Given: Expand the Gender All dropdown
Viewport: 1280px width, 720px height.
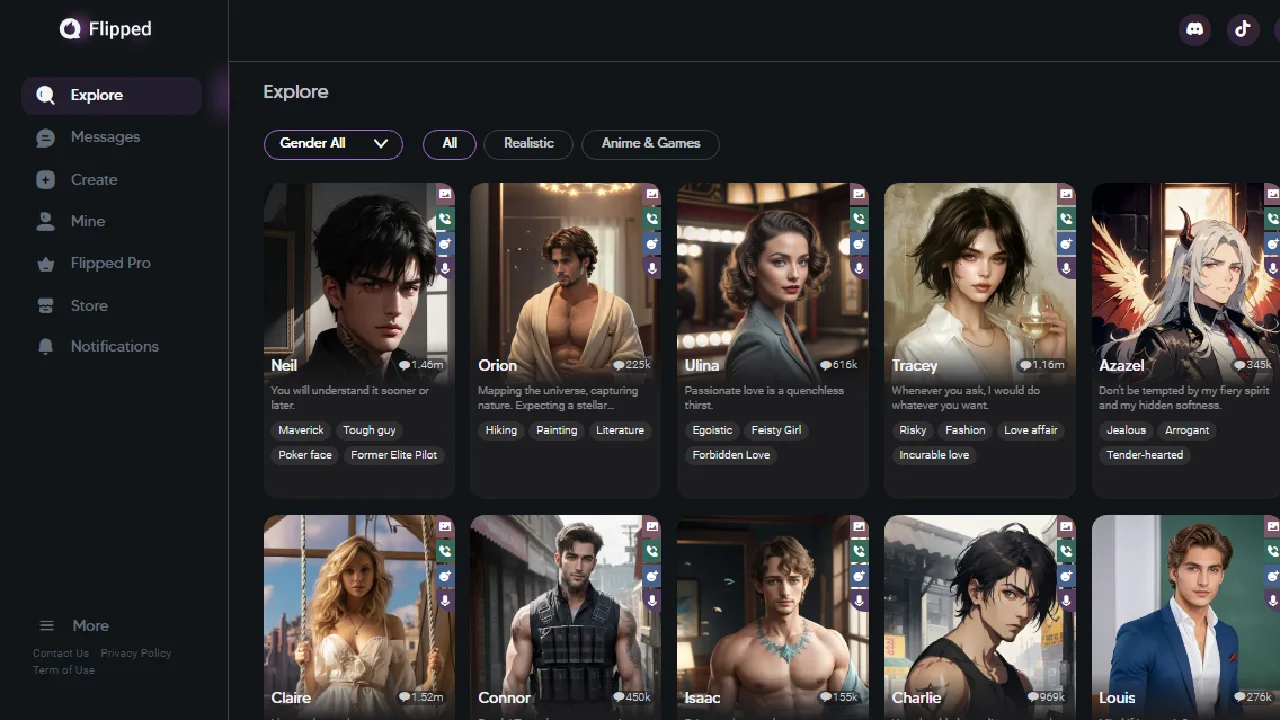Looking at the screenshot, I should pos(333,144).
